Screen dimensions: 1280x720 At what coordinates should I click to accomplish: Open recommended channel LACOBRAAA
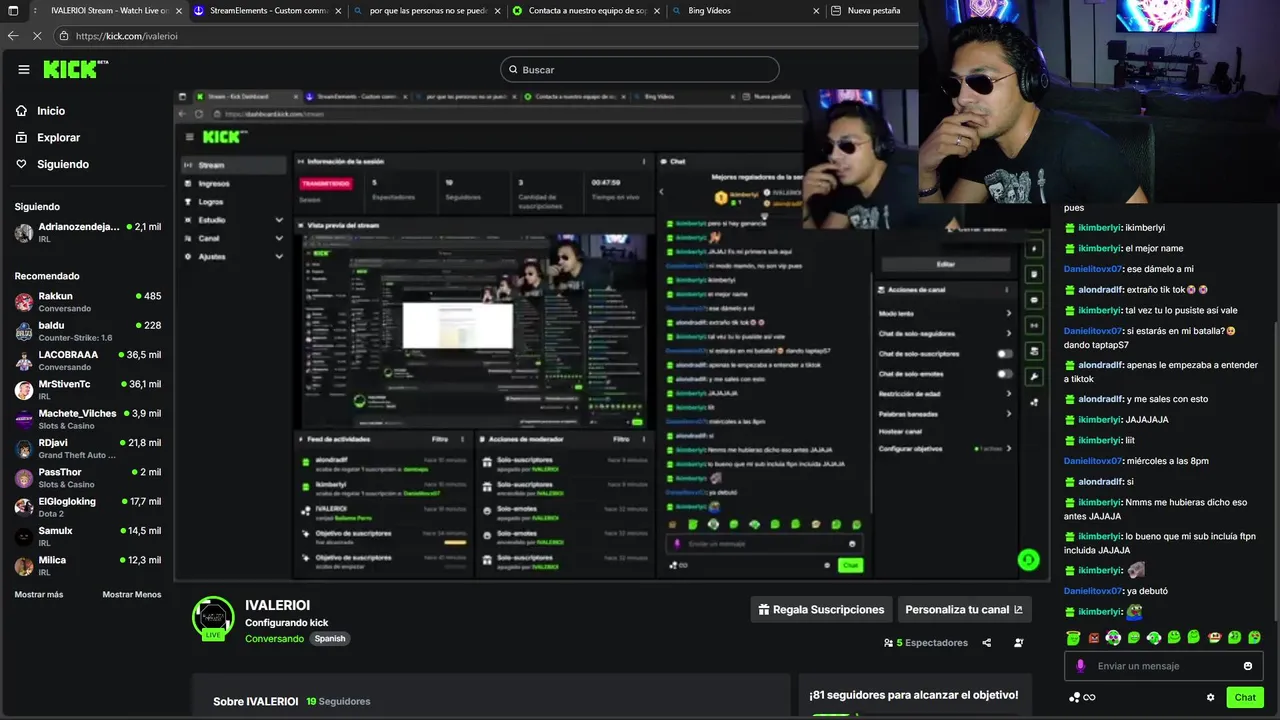pos(88,361)
